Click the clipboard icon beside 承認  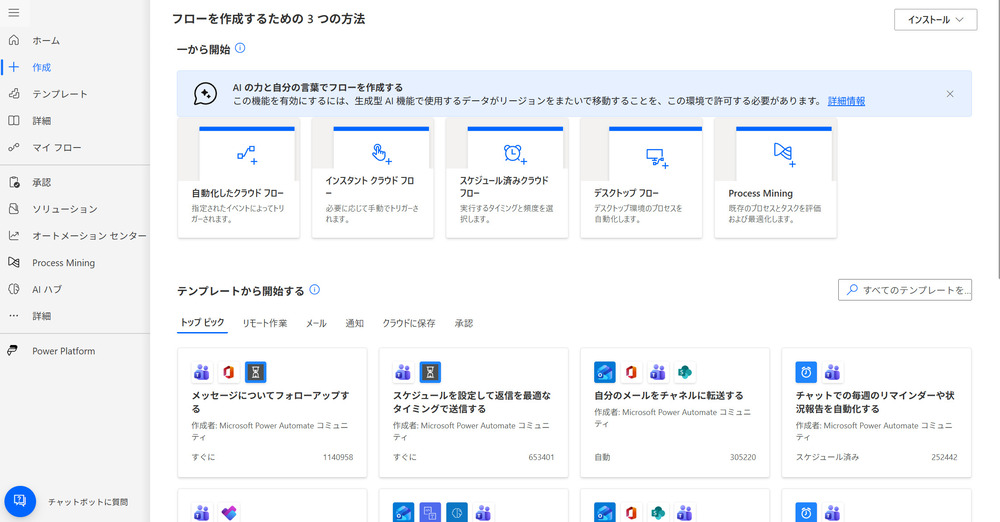13,183
